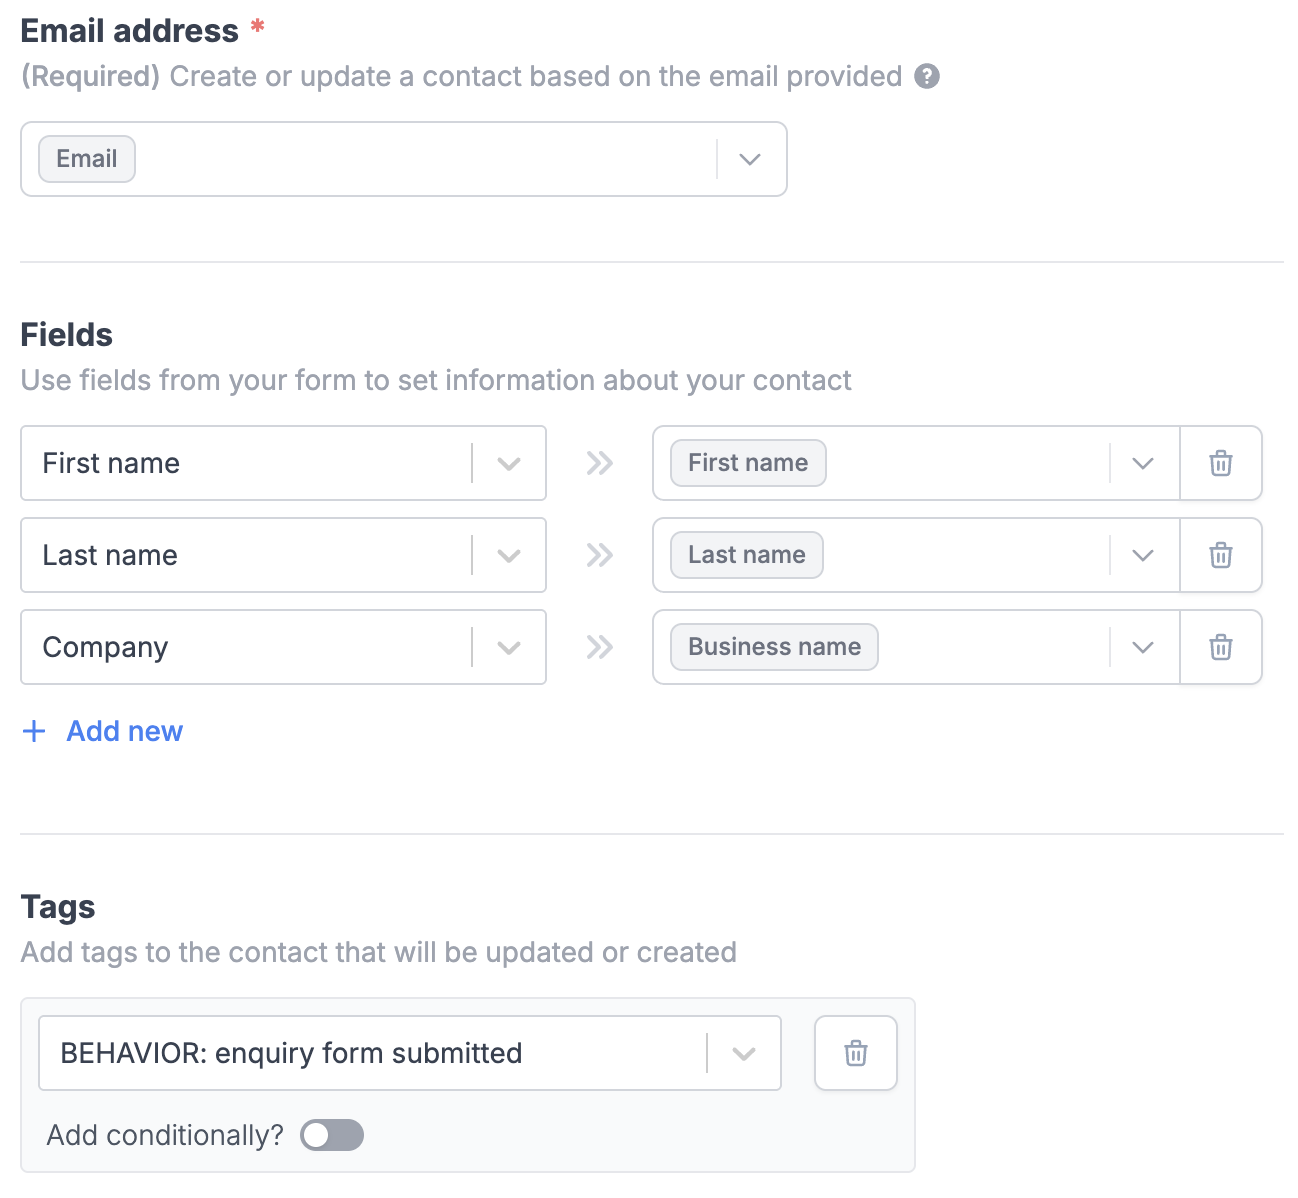Click the plus icon for Add new
This screenshot has width=1298, height=1198.
34,731
